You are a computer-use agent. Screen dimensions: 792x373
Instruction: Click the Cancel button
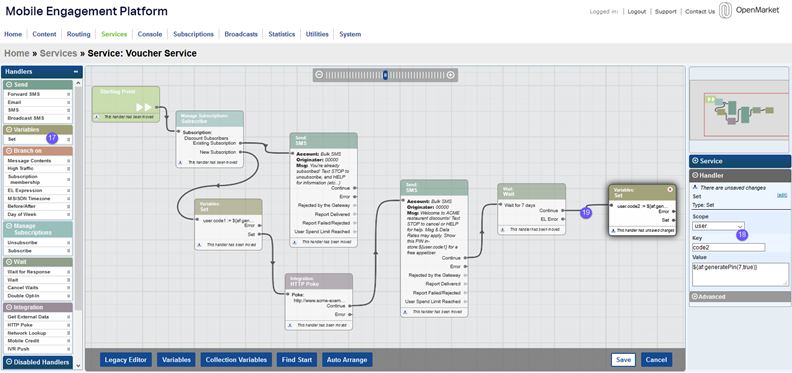pos(657,360)
